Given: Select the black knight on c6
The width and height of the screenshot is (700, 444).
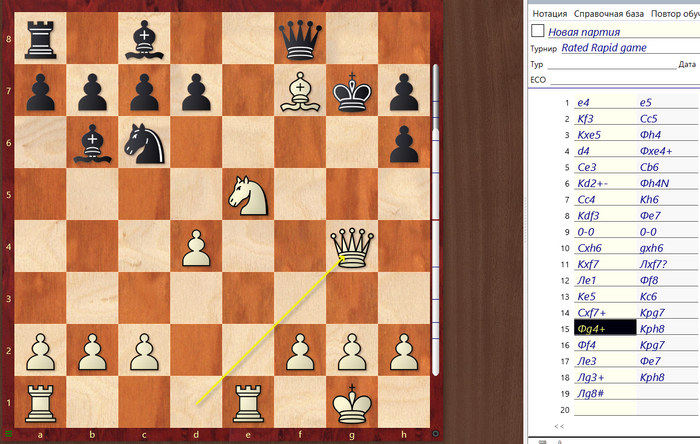Looking at the screenshot, I should (x=143, y=143).
